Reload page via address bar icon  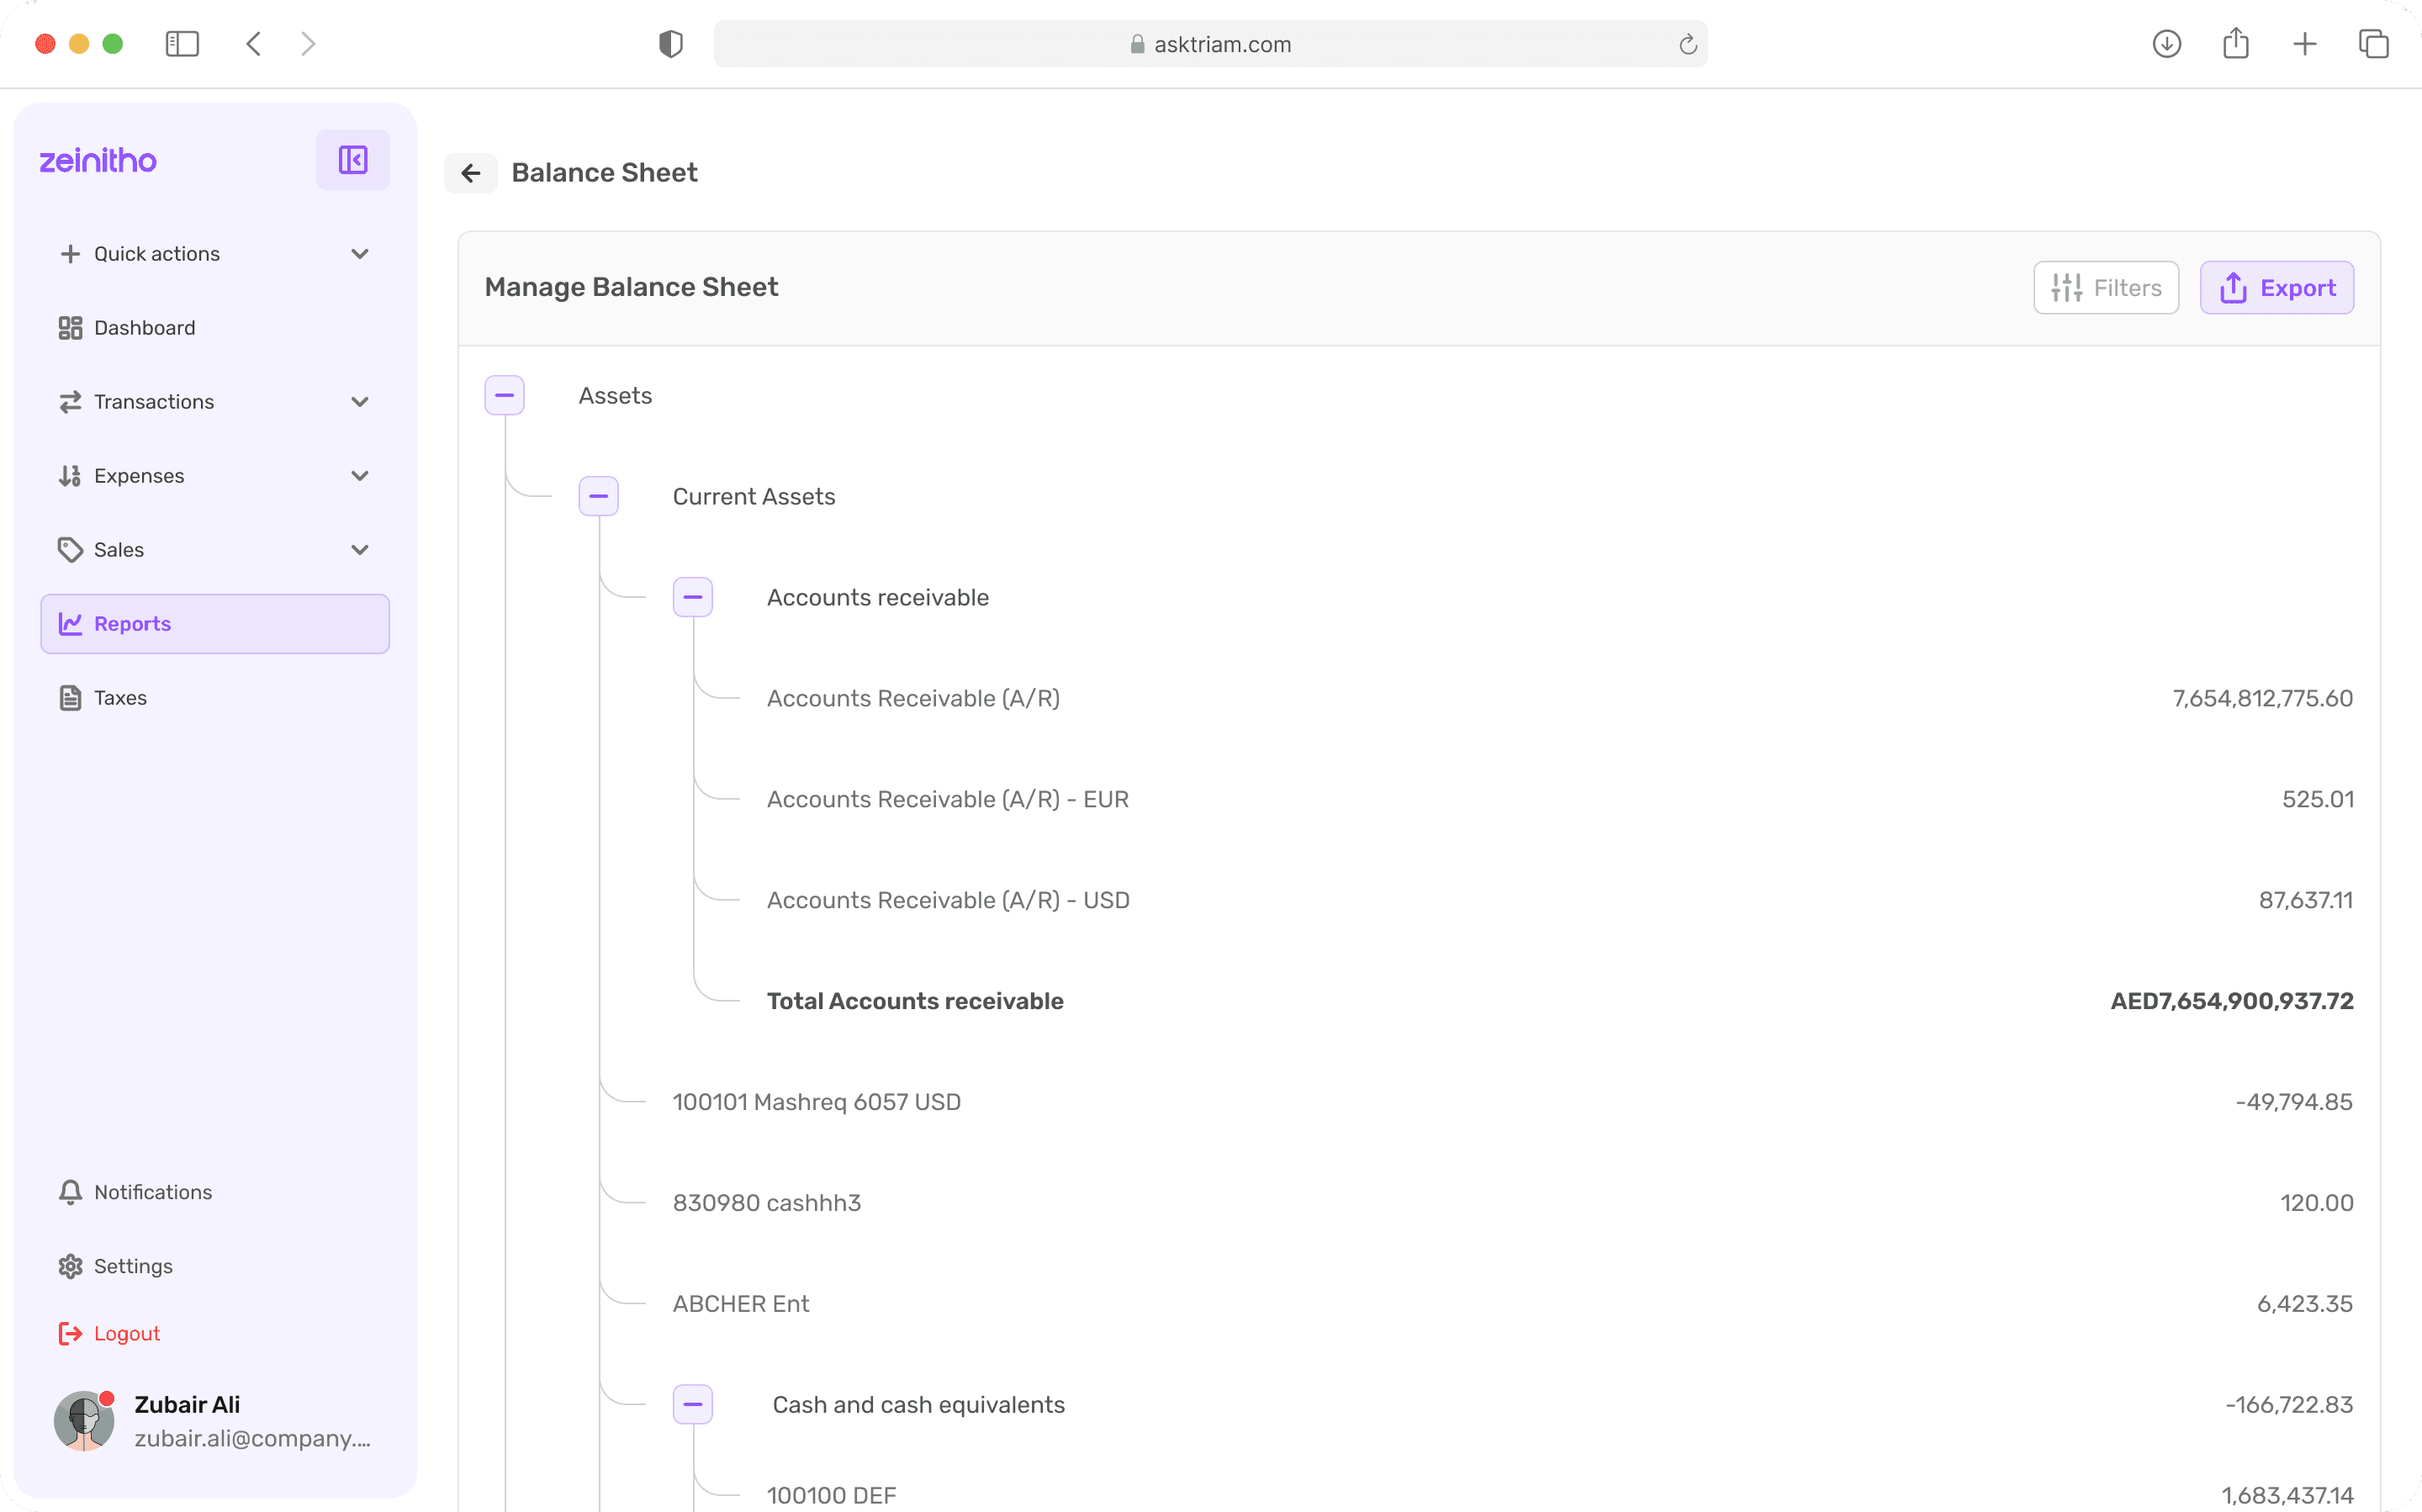(1687, 44)
